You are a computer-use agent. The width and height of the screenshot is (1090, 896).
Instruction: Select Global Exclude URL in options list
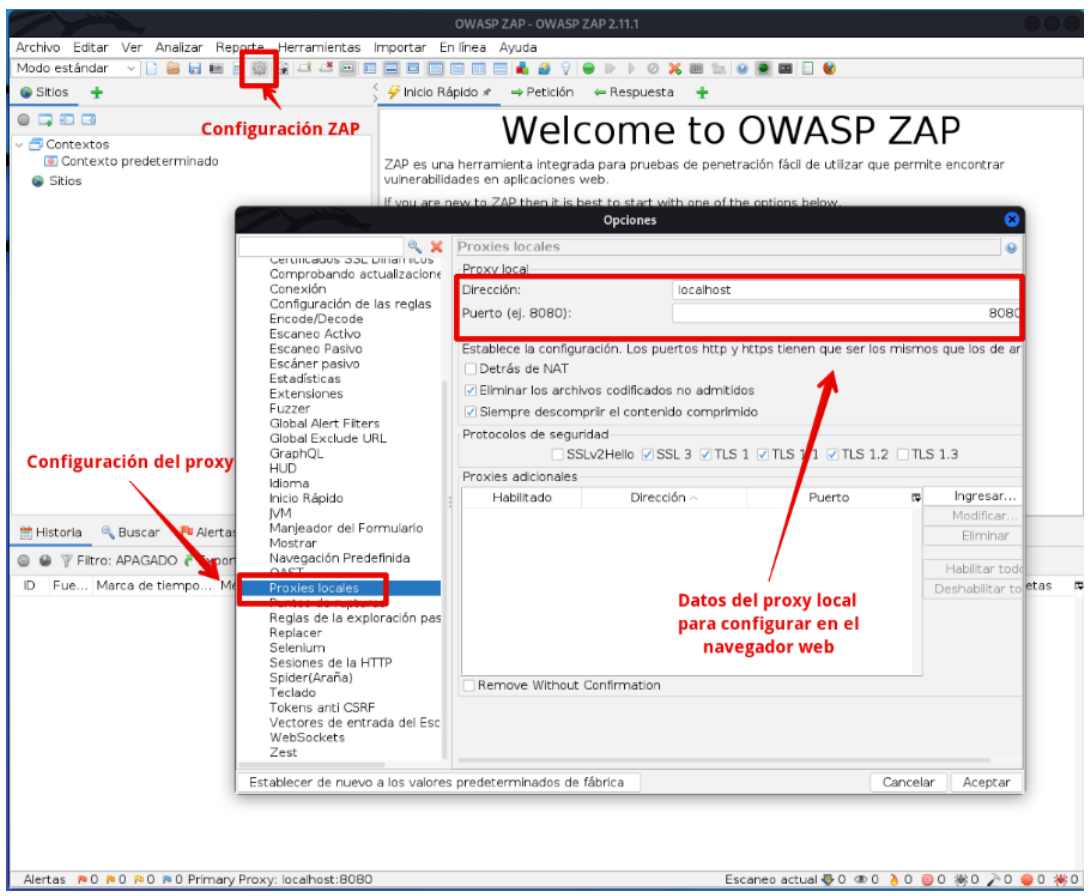point(328,439)
